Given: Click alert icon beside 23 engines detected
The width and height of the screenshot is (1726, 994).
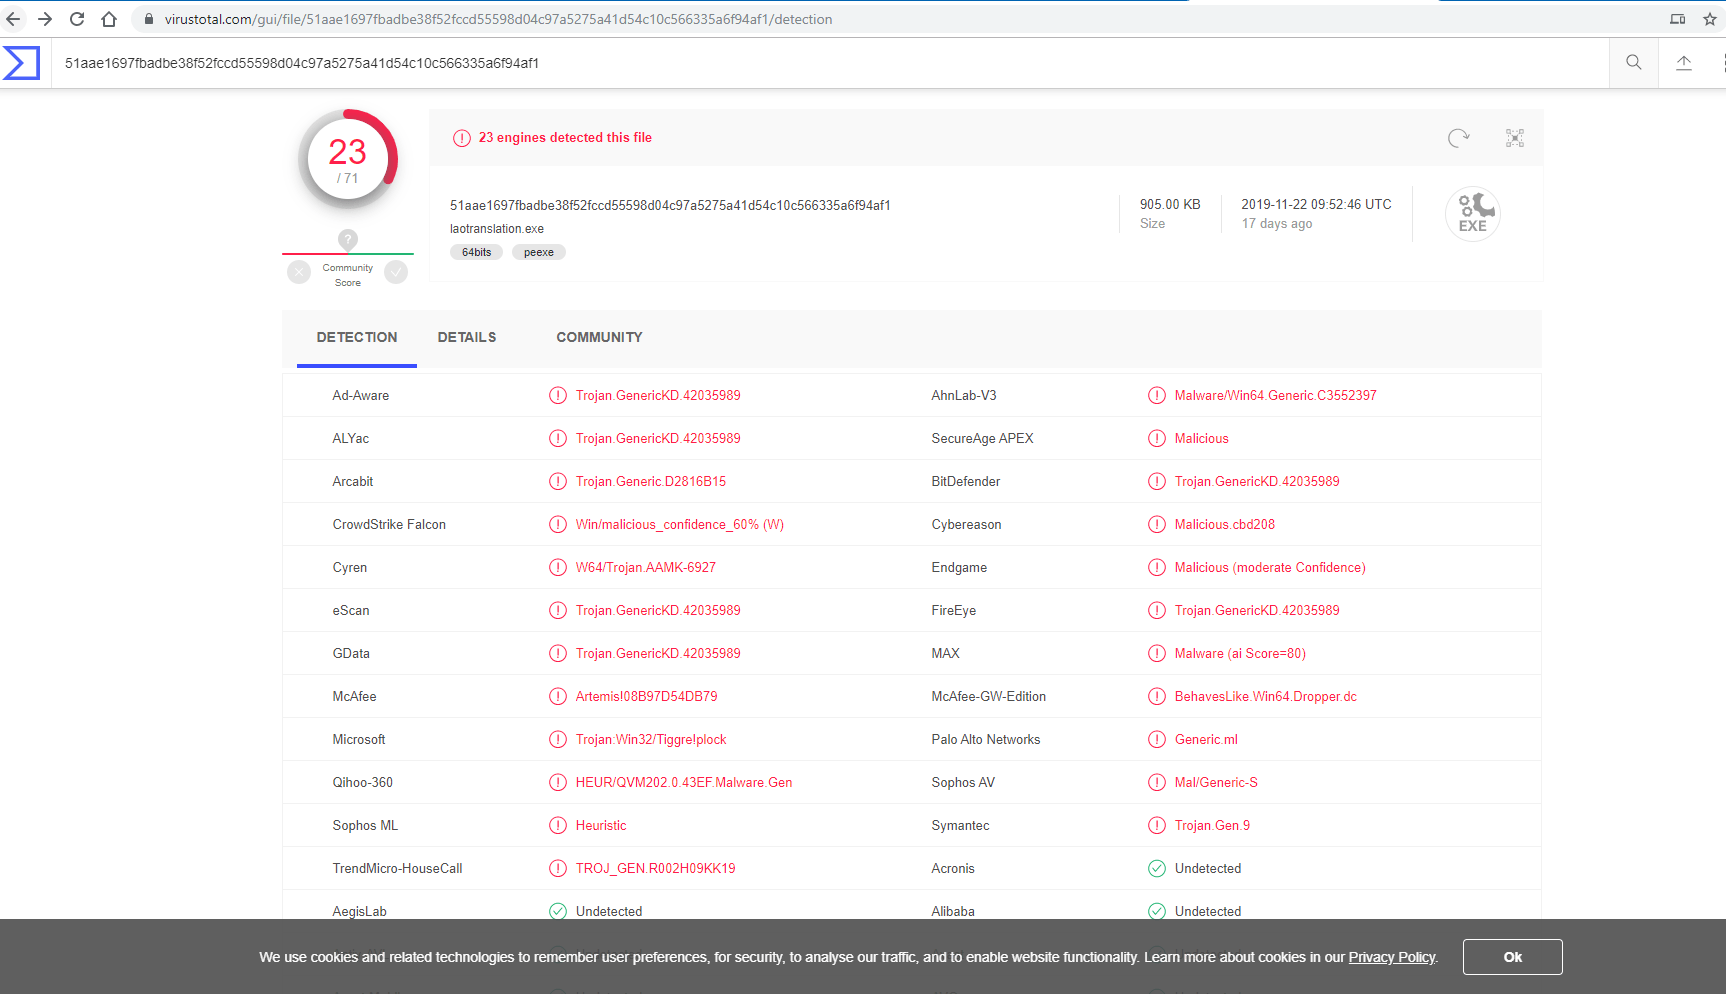Looking at the screenshot, I should tap(462, 138).
